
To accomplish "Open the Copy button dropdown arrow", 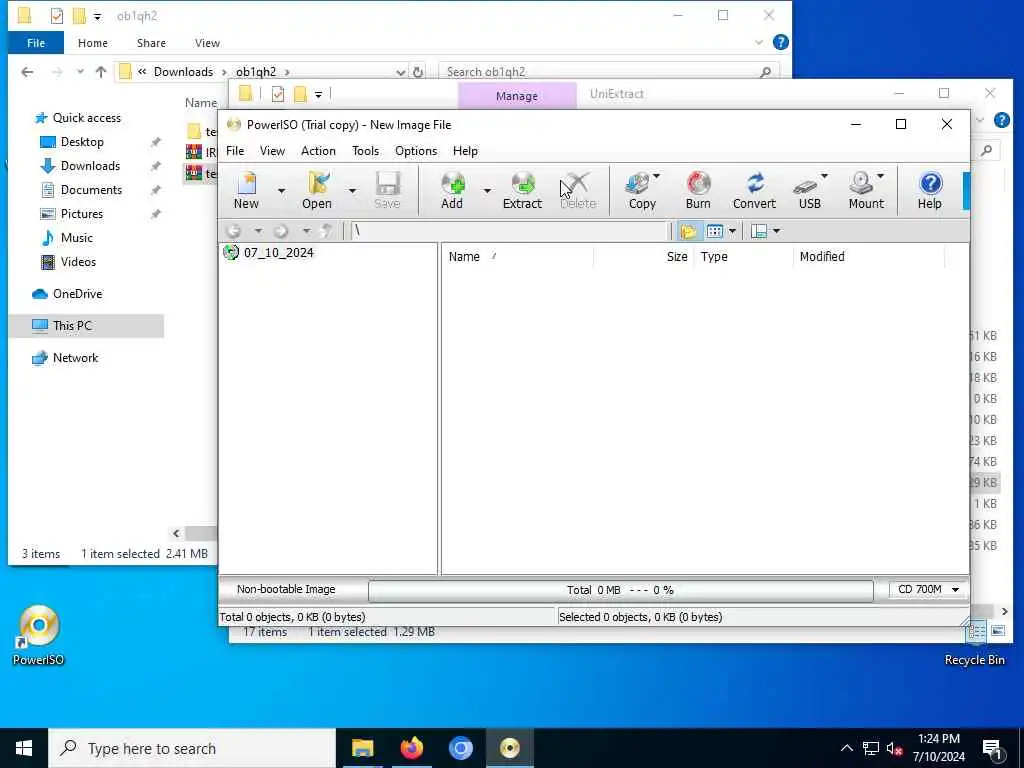I will click(656, 176).
